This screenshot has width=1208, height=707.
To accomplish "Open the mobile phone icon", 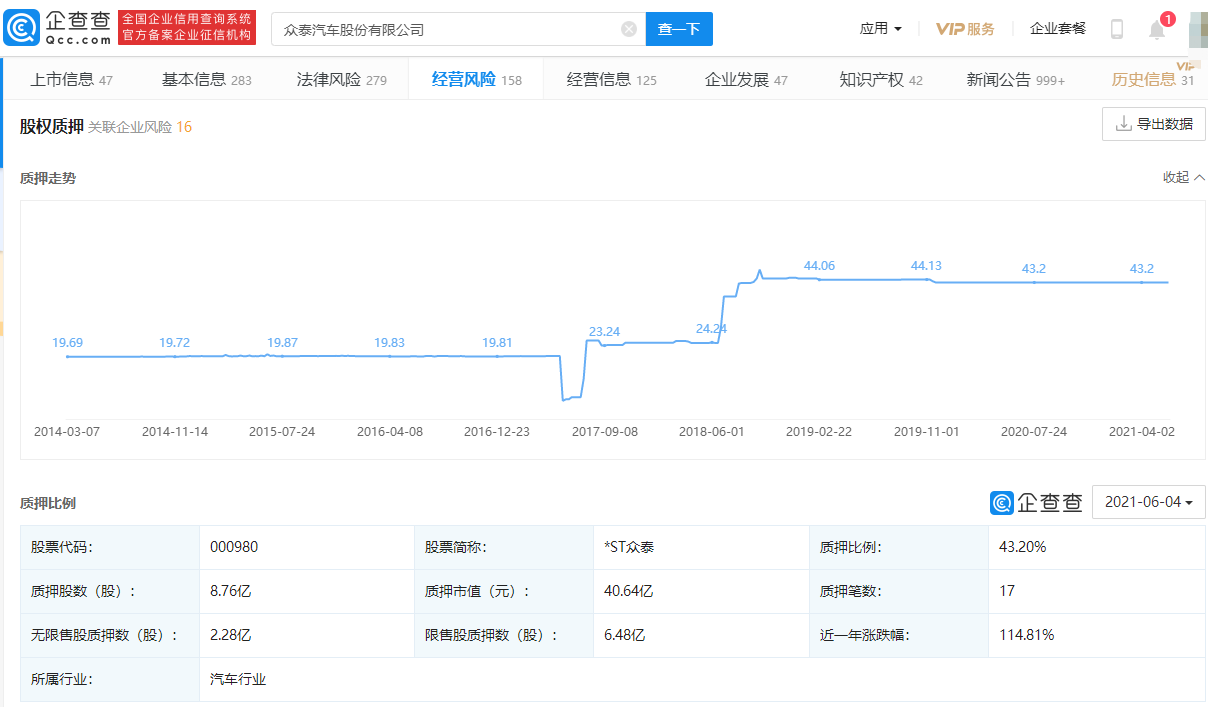I will [1117, 29].
